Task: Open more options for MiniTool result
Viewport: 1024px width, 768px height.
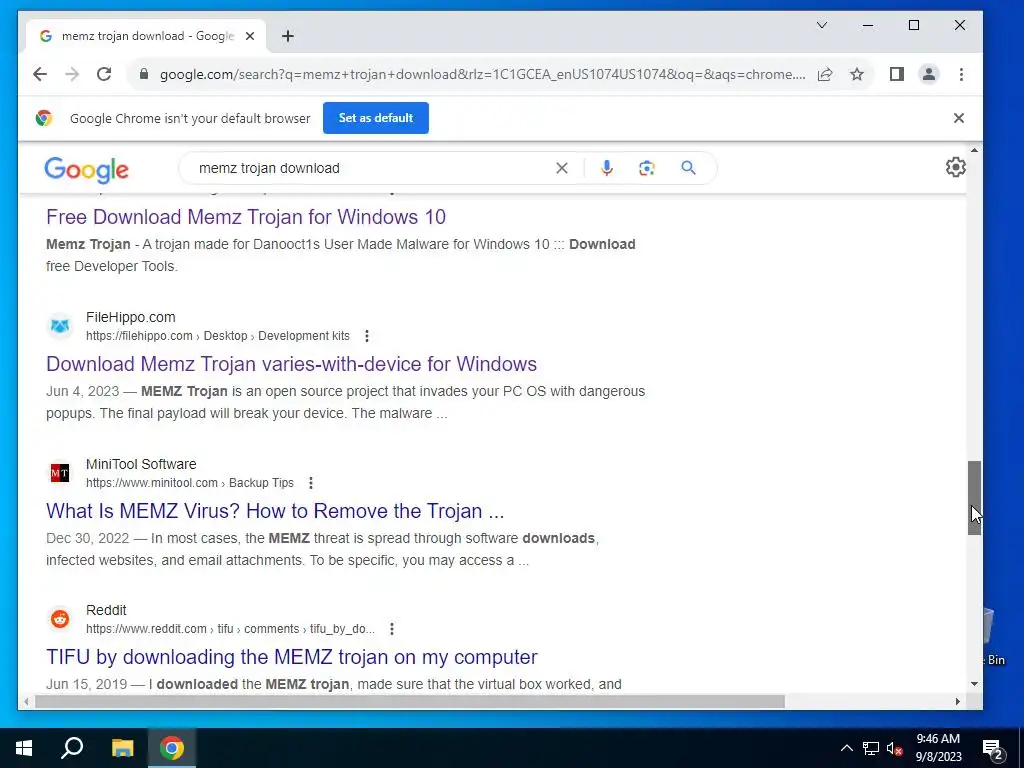Action: pyautogui.click(x=311, y=483)
